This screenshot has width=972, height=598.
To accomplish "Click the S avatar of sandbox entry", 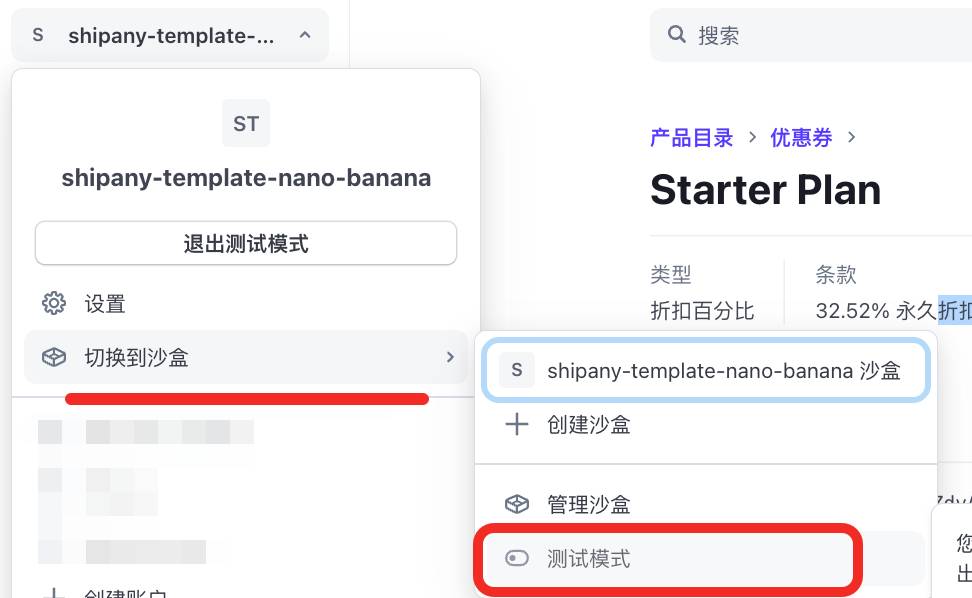I will point(516,371).
